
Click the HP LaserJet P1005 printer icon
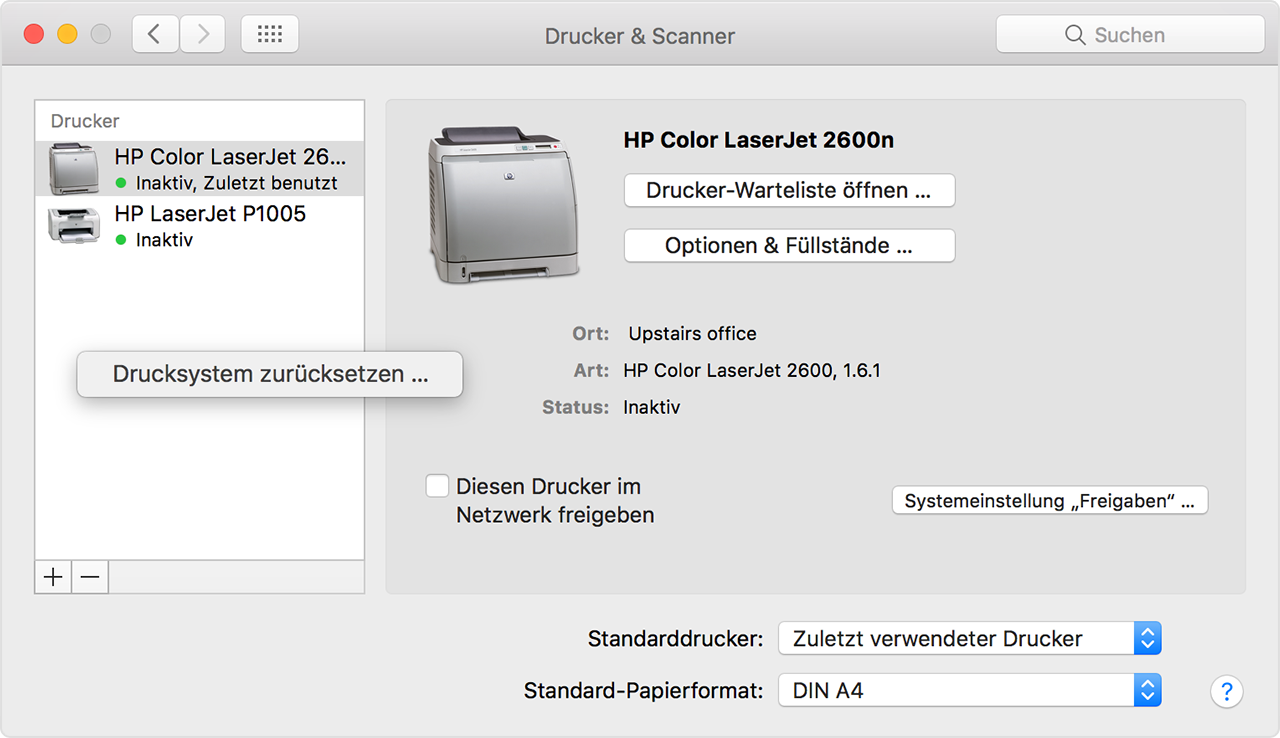74,224
